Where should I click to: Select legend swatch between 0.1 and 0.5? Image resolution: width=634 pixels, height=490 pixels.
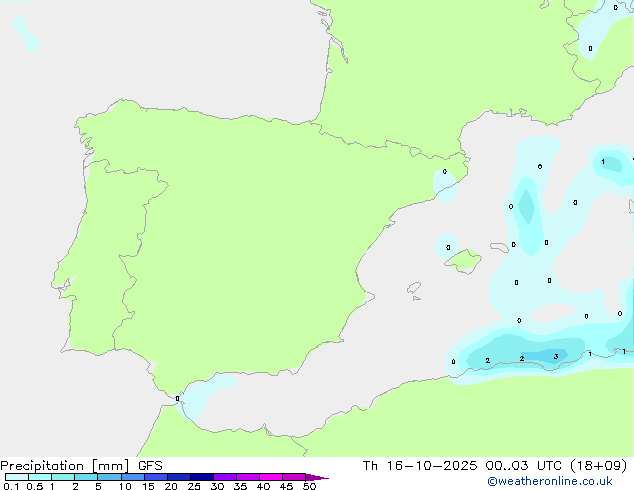click(17, 477)
